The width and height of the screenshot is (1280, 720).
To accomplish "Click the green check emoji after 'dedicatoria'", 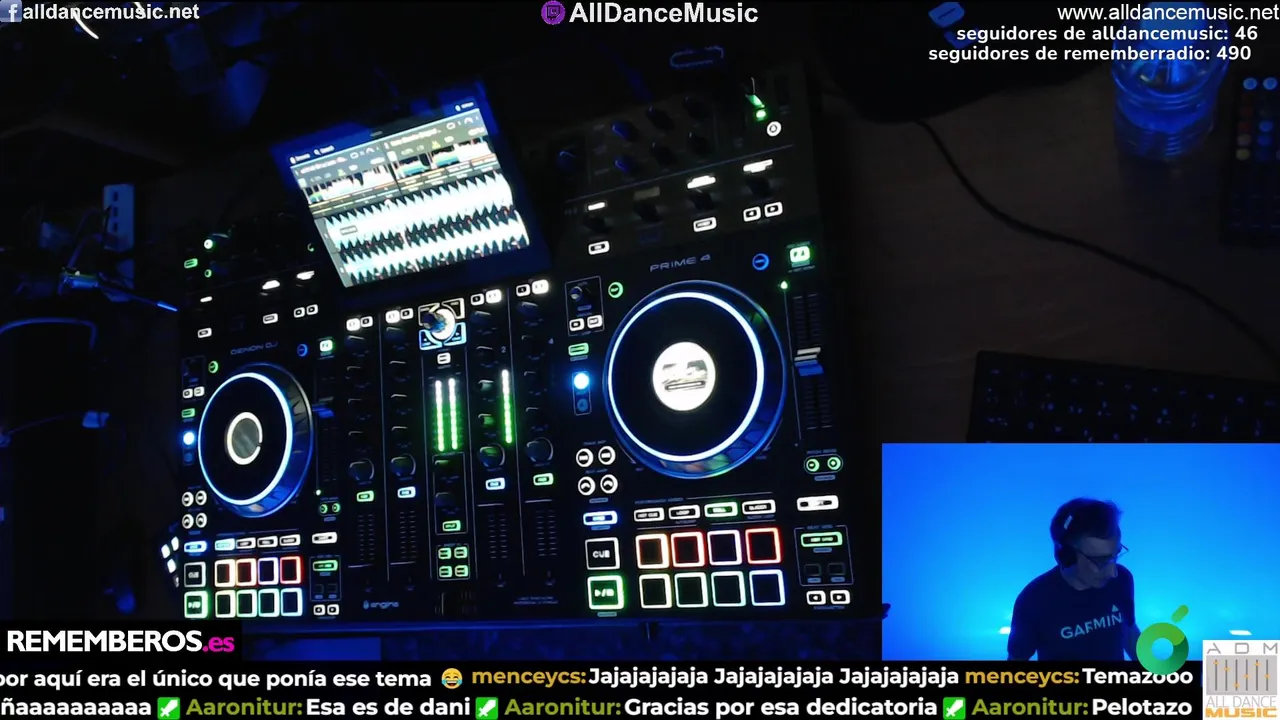I will point(954,708).
